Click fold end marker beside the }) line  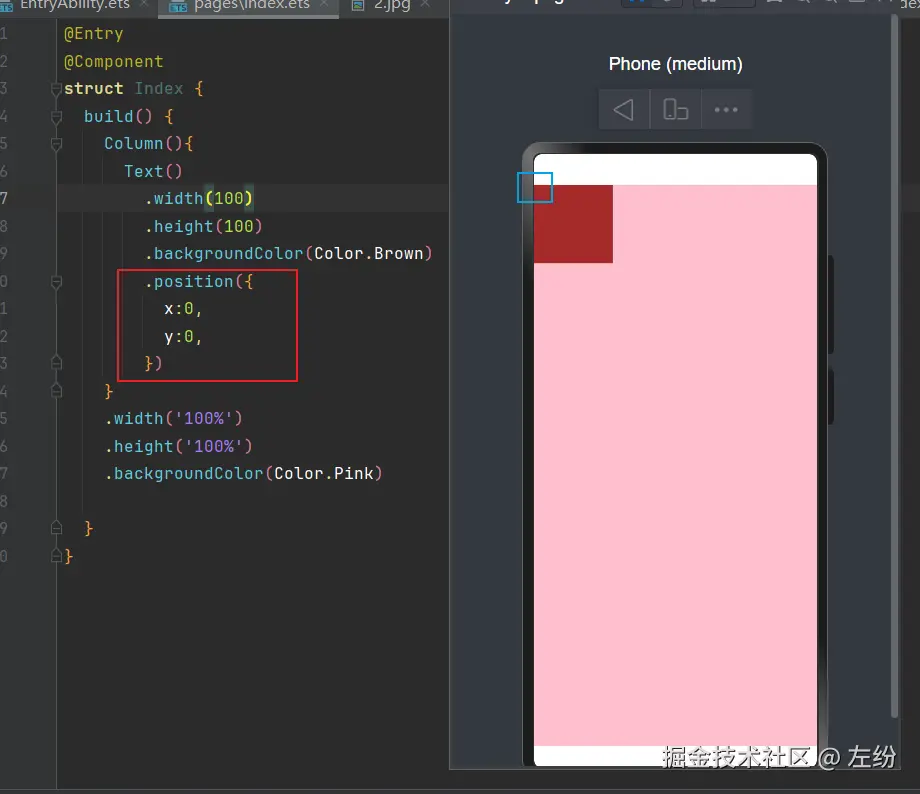pyautogui.click(x=56, y=363)
